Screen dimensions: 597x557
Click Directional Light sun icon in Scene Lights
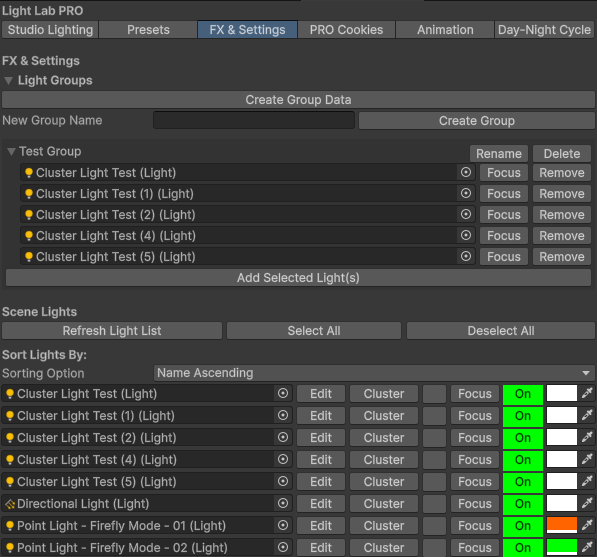[10, 504]
